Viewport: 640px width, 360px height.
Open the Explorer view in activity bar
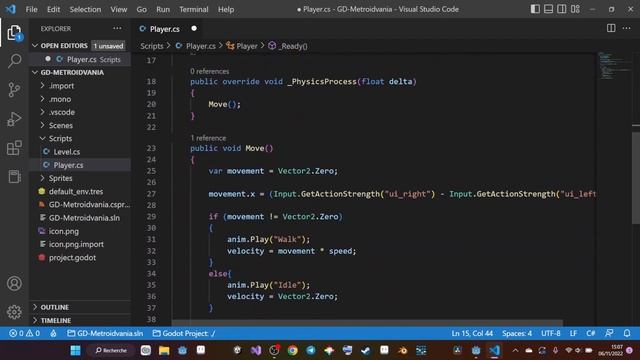click(x=14, y=33)
